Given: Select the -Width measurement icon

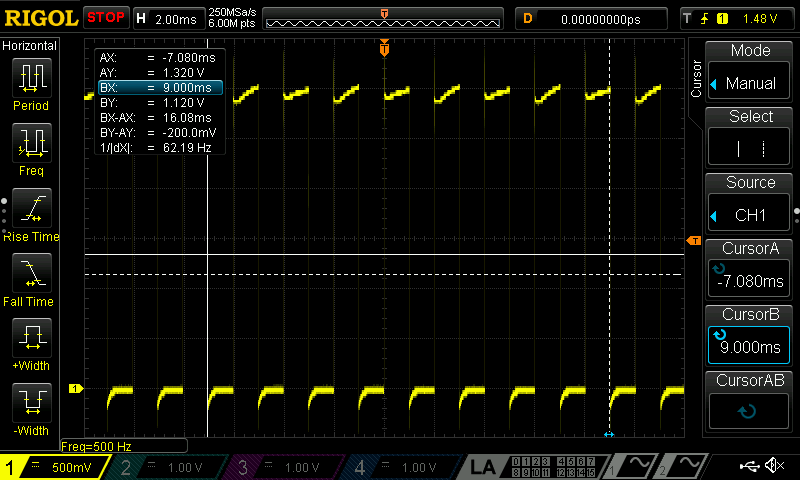Looking at the screenshot, I should pyautogui.click(x=31, y=402).
